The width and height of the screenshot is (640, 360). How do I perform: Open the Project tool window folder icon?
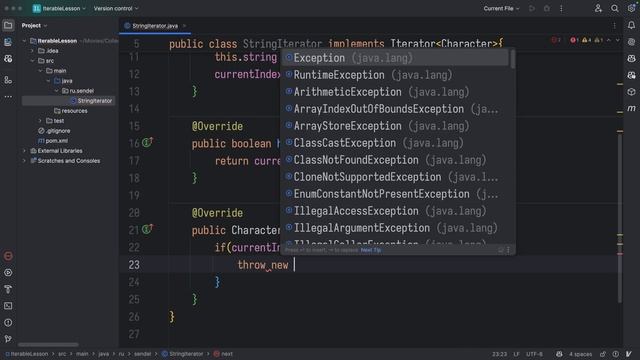(8, 25)
